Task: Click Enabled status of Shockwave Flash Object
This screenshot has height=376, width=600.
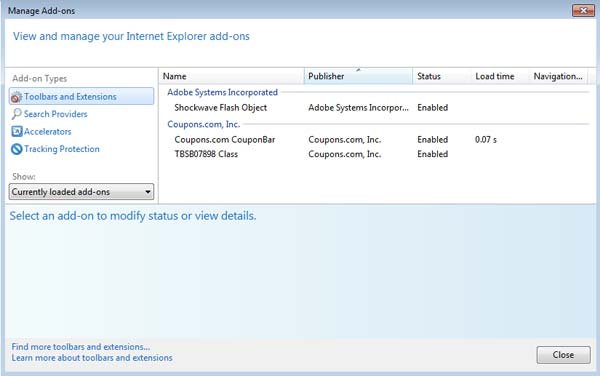Action: pos(432,108)
